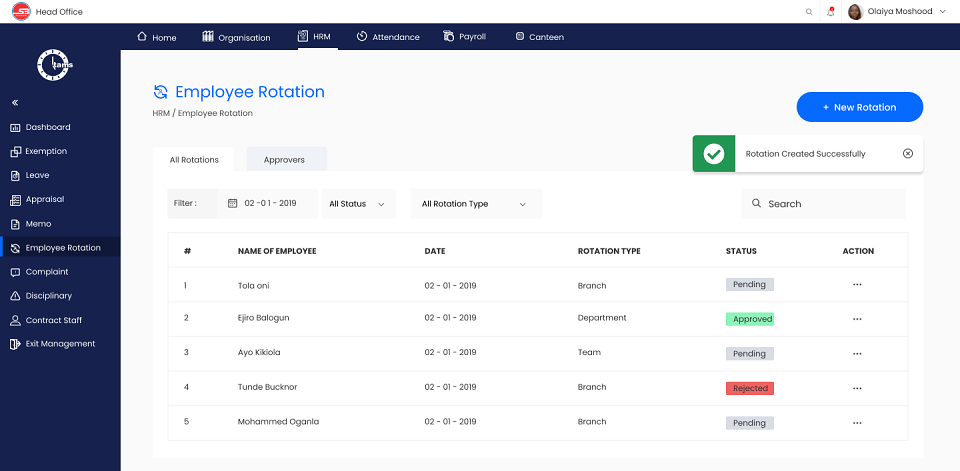The height and width of the screenshot is (471, 960).
Task: Expand the Olaiya Moshood account menu chevron
Action: (x=942, y=12)
